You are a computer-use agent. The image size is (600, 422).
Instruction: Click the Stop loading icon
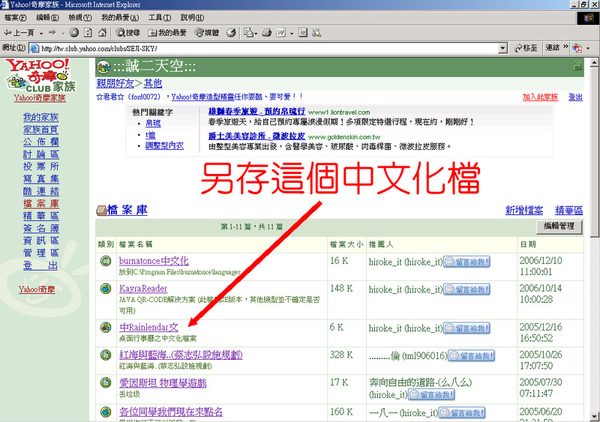pyautogui.click(x=74, y=33)
